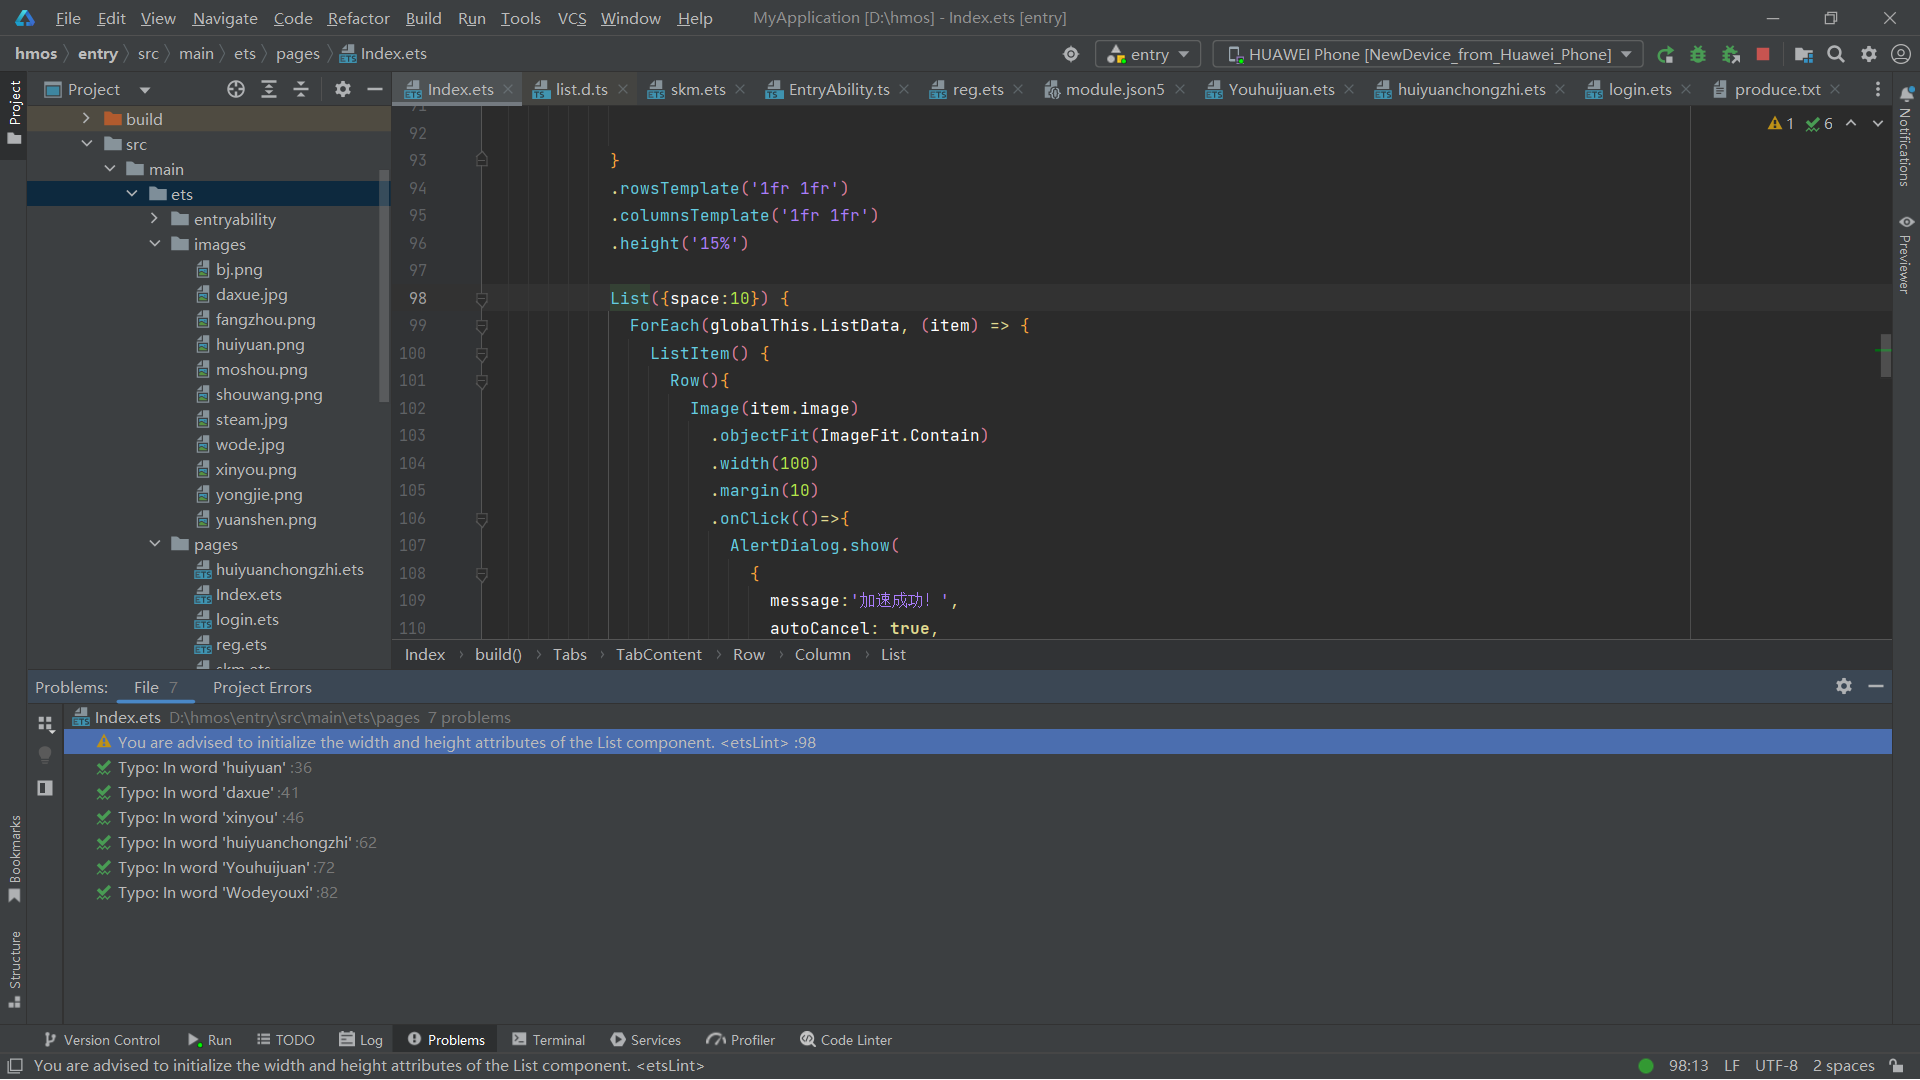Switch to the list.d.ts editor tab
The image size is (1920, 1080).
click(581, 89)
